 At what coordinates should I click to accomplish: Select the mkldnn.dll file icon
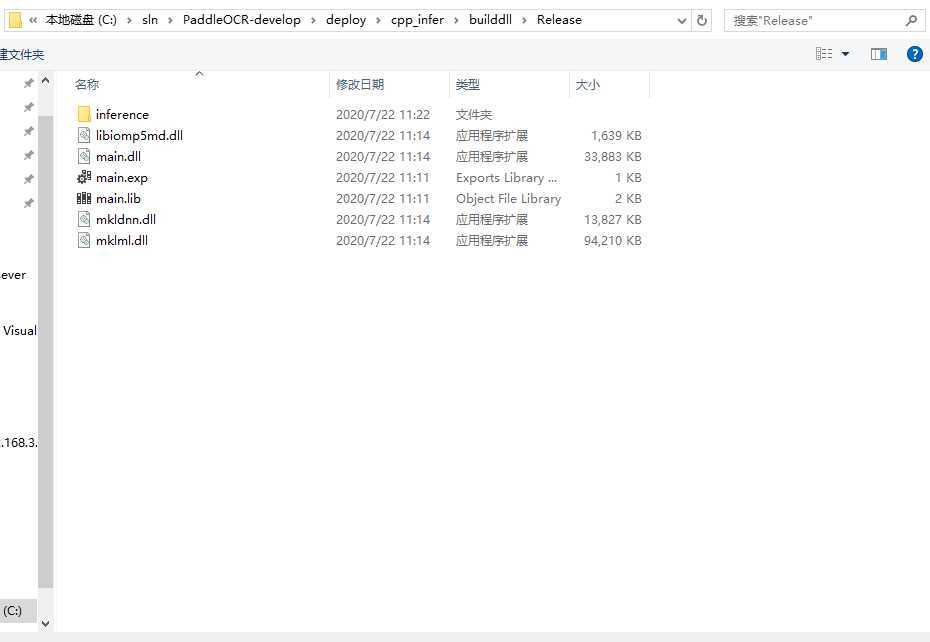pyautogui.click(x=84, y=220)
